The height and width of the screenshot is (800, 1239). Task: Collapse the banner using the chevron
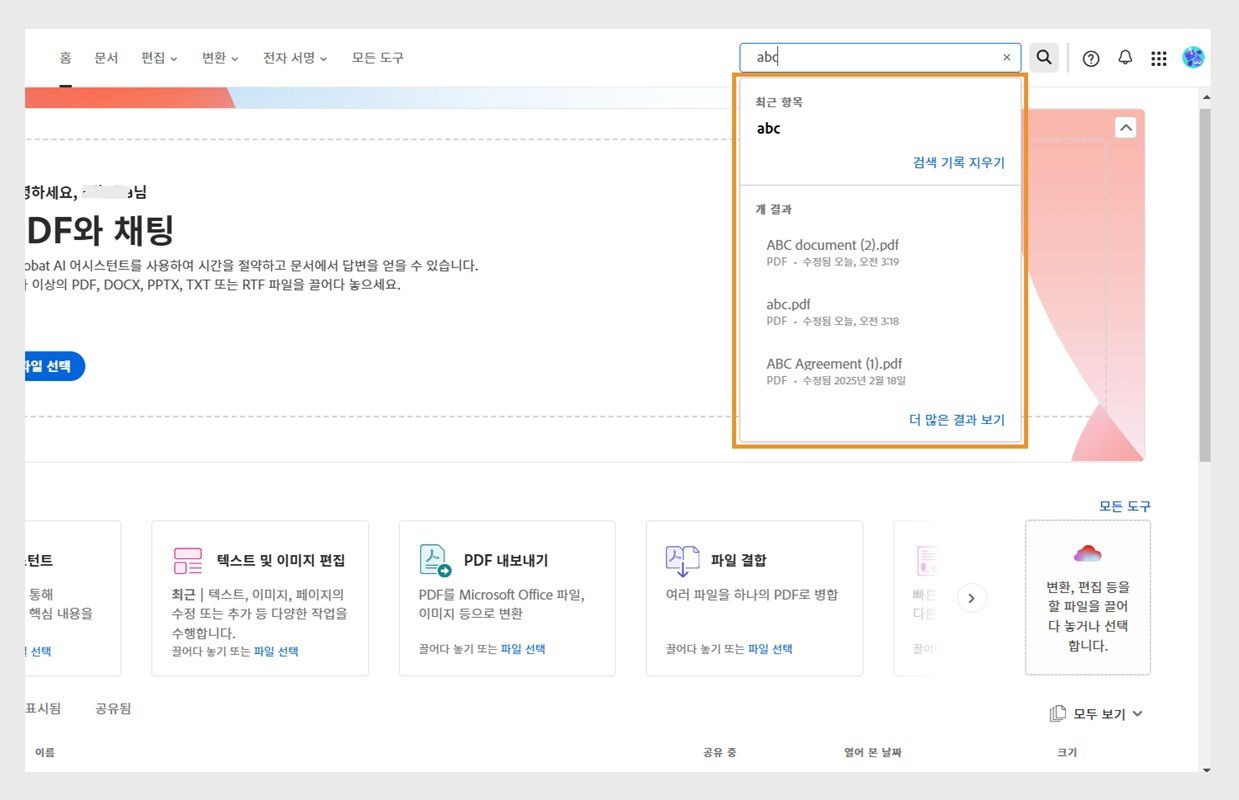1125,127
